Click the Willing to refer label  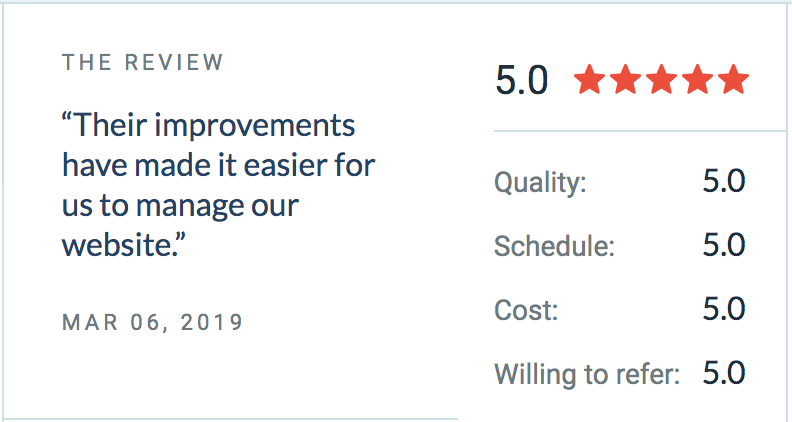[587, 373]
